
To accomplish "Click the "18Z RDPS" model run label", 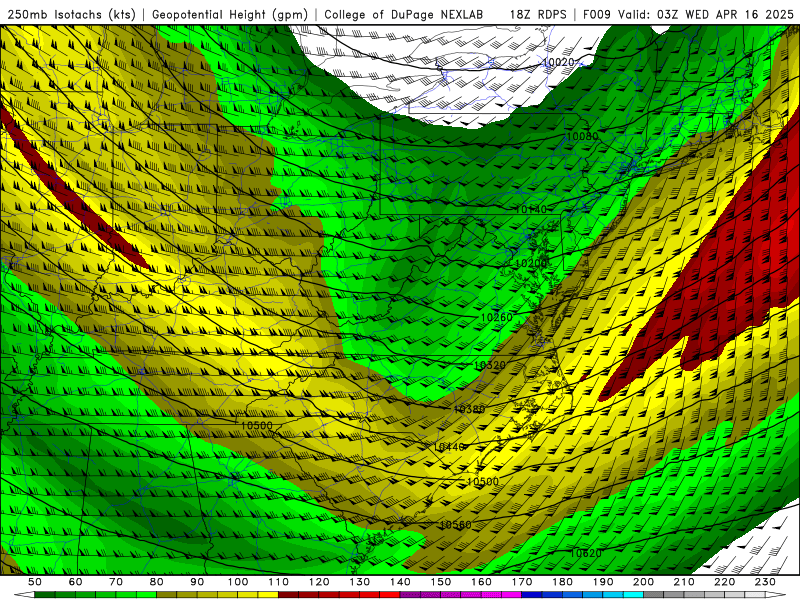I will coord(538,15).
